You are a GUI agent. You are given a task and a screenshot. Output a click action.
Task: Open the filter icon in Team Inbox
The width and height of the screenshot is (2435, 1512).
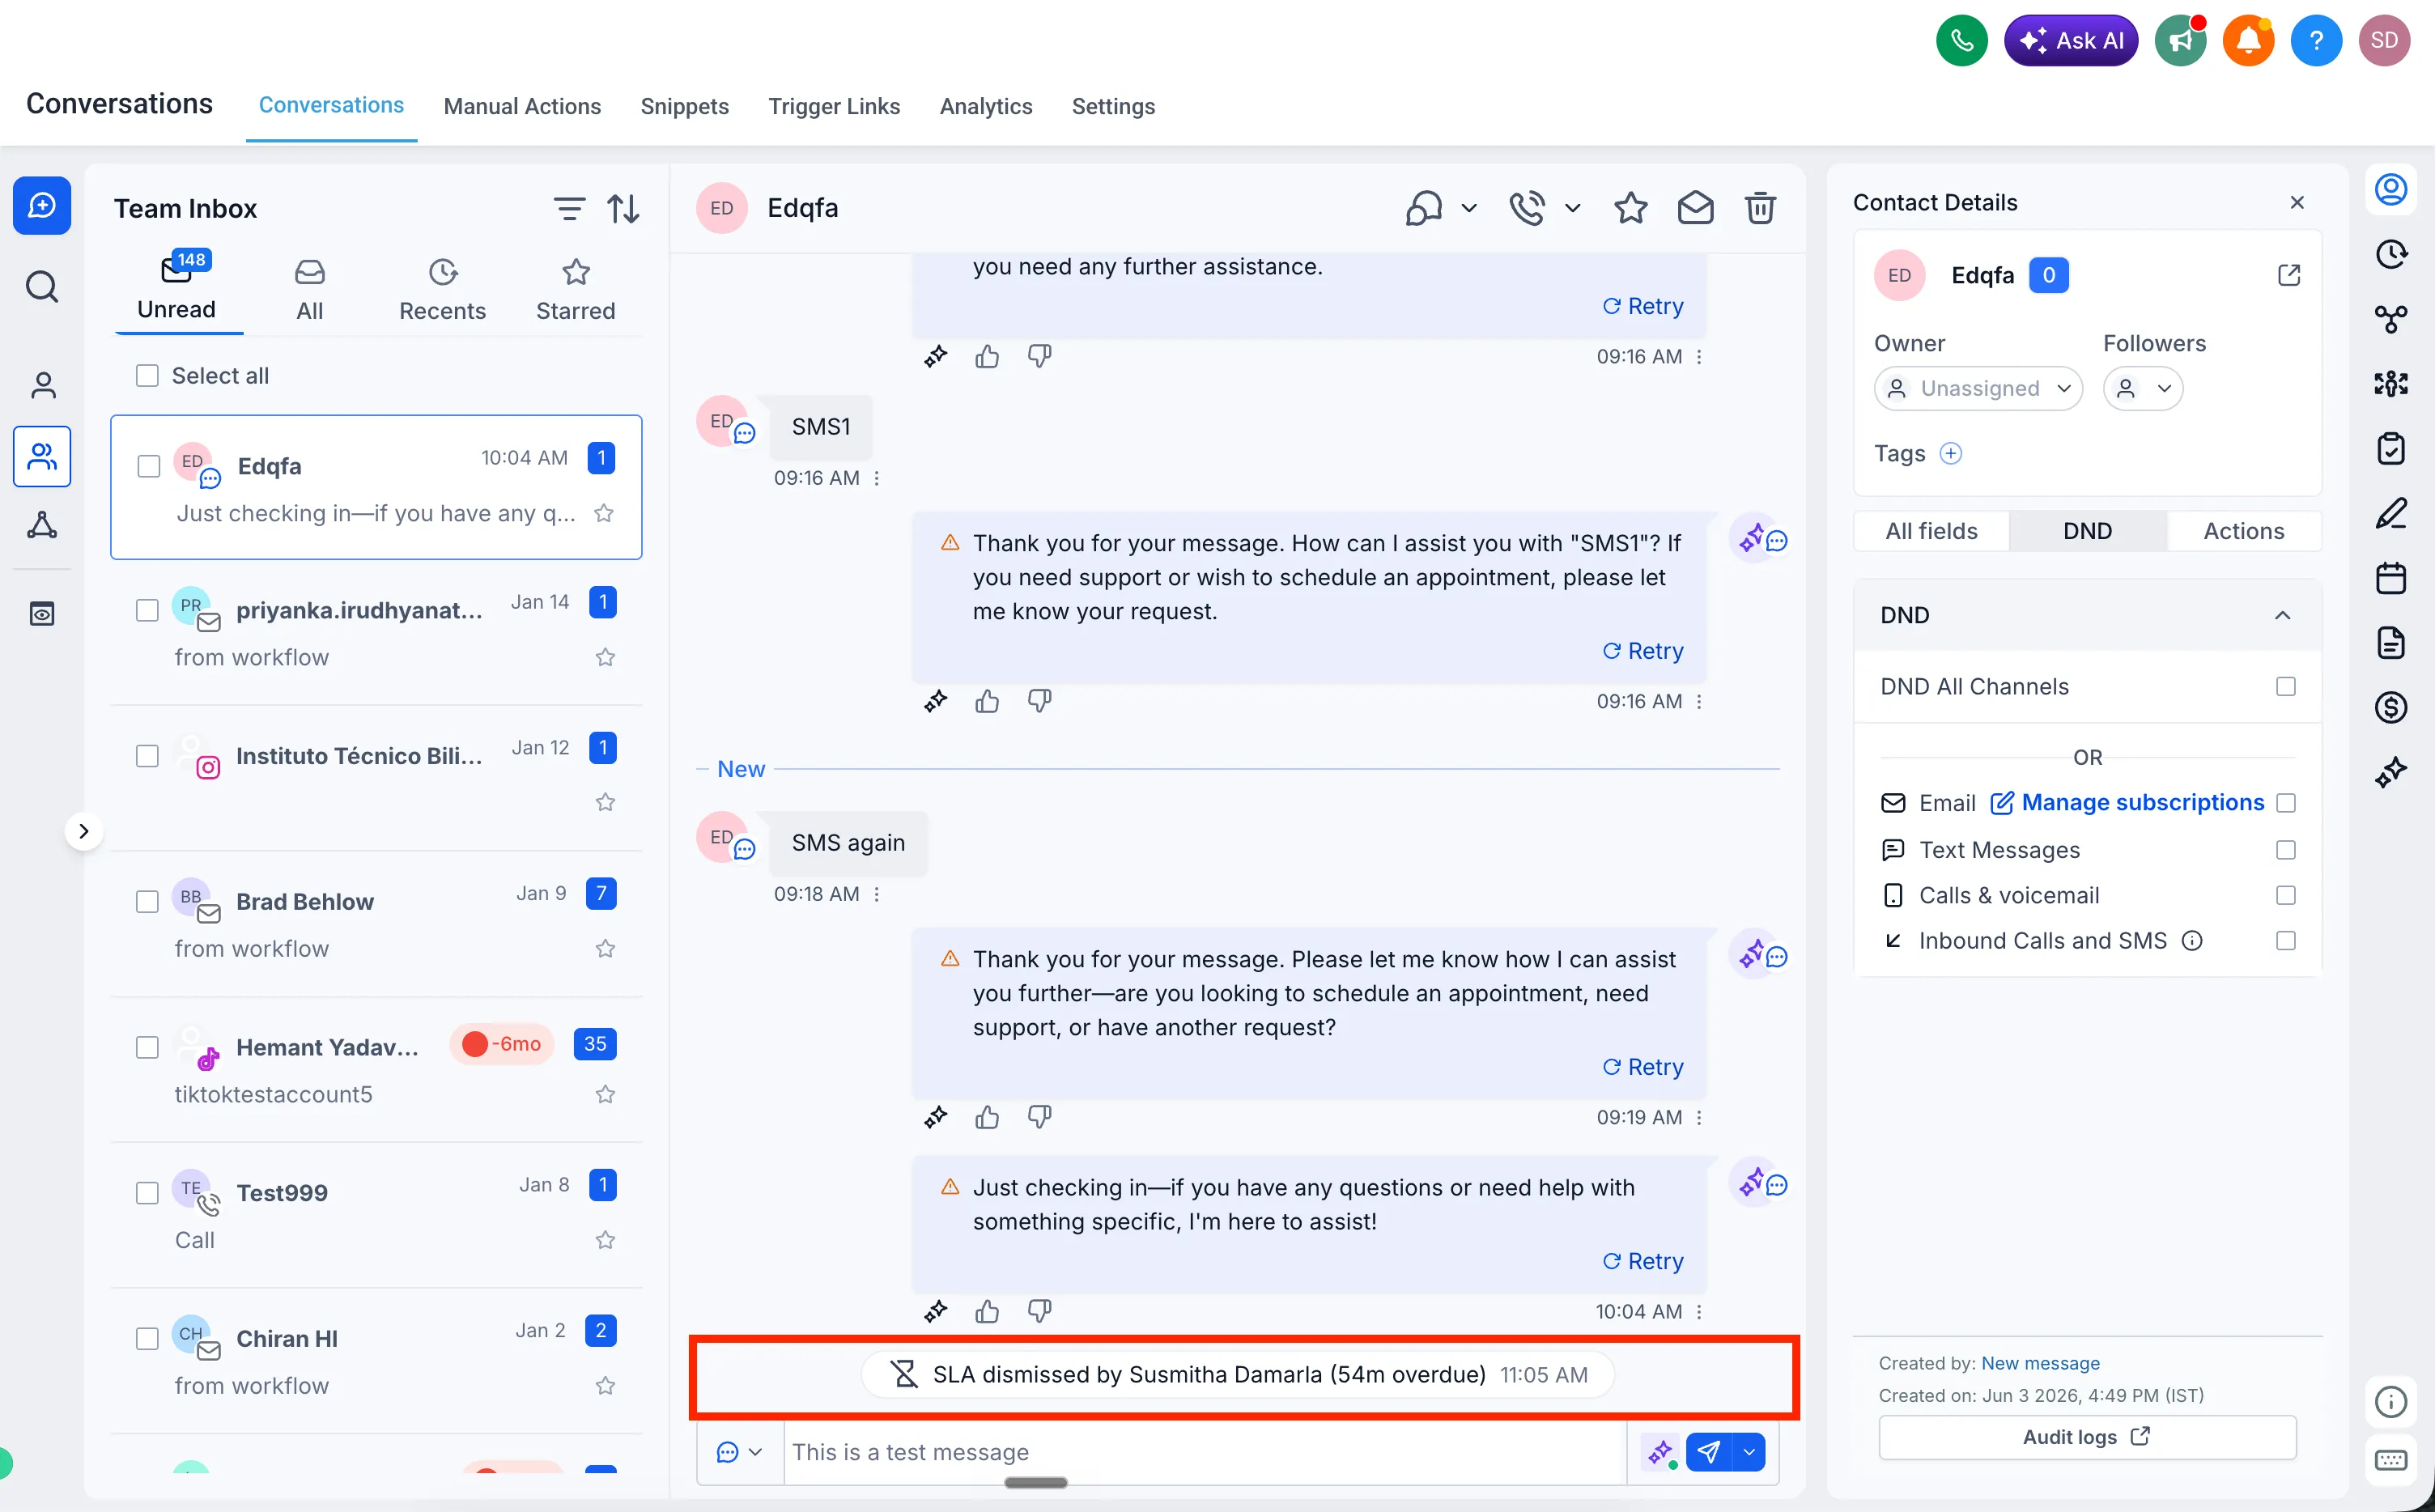(x=569, y=208)
